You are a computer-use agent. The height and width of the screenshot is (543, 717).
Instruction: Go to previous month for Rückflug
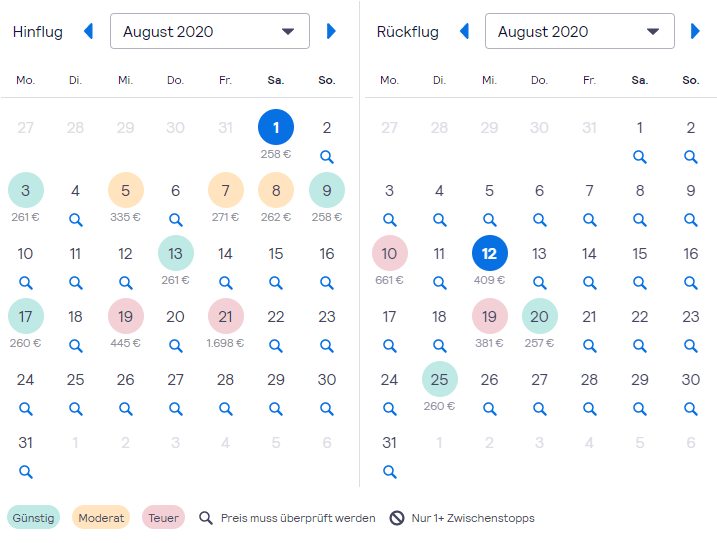(x=464, y=32)
